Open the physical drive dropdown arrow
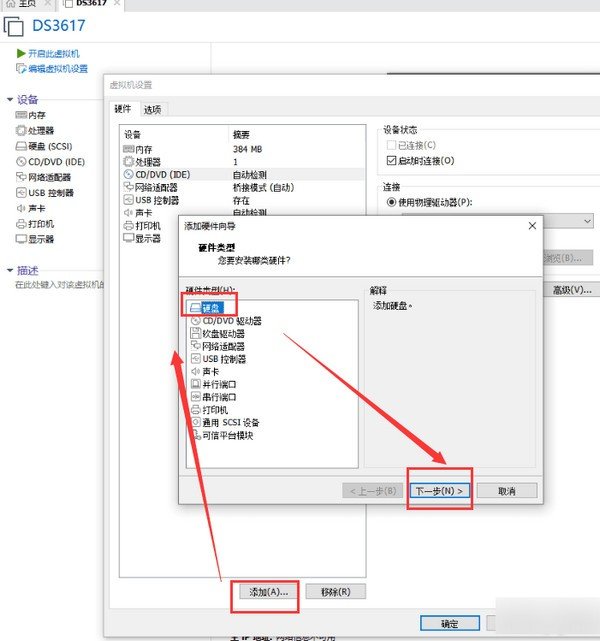 click(x=587, y=221)
